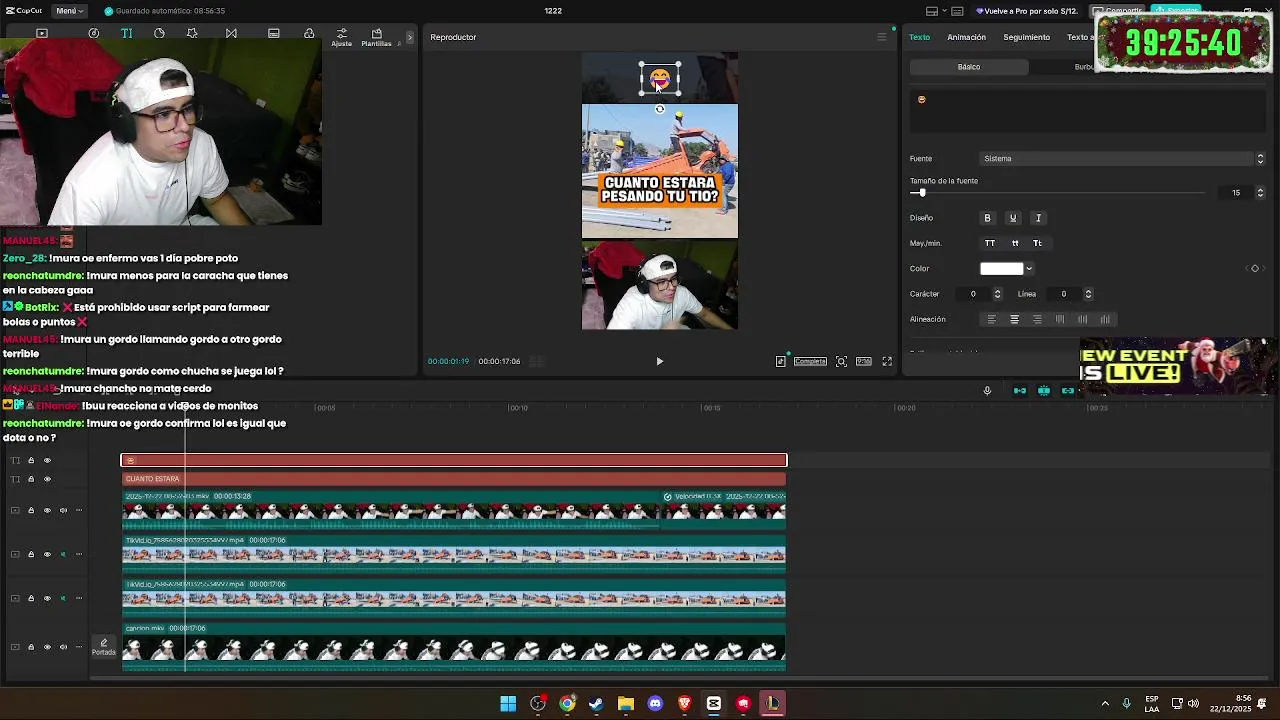Click the bold B icon
This screenshot has height=720, width=1280.
[987, 218]
